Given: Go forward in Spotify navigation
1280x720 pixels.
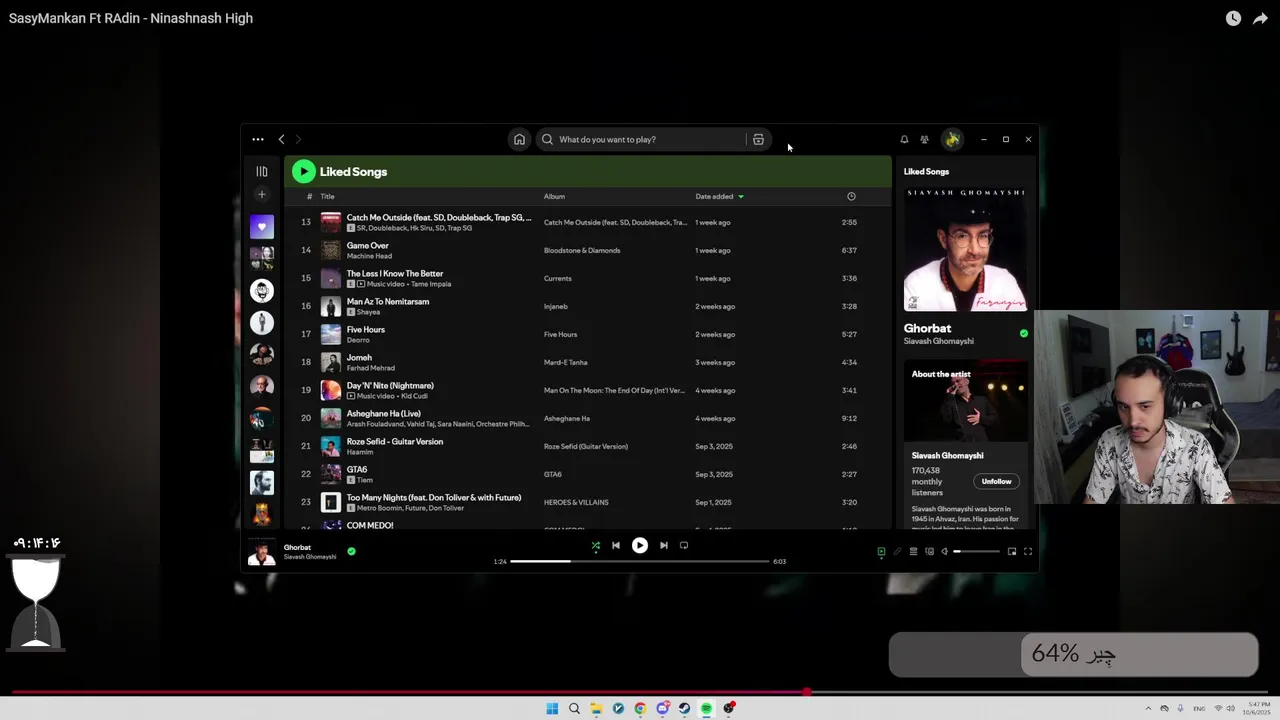Looking at the screenshot, I should (298, 139).
